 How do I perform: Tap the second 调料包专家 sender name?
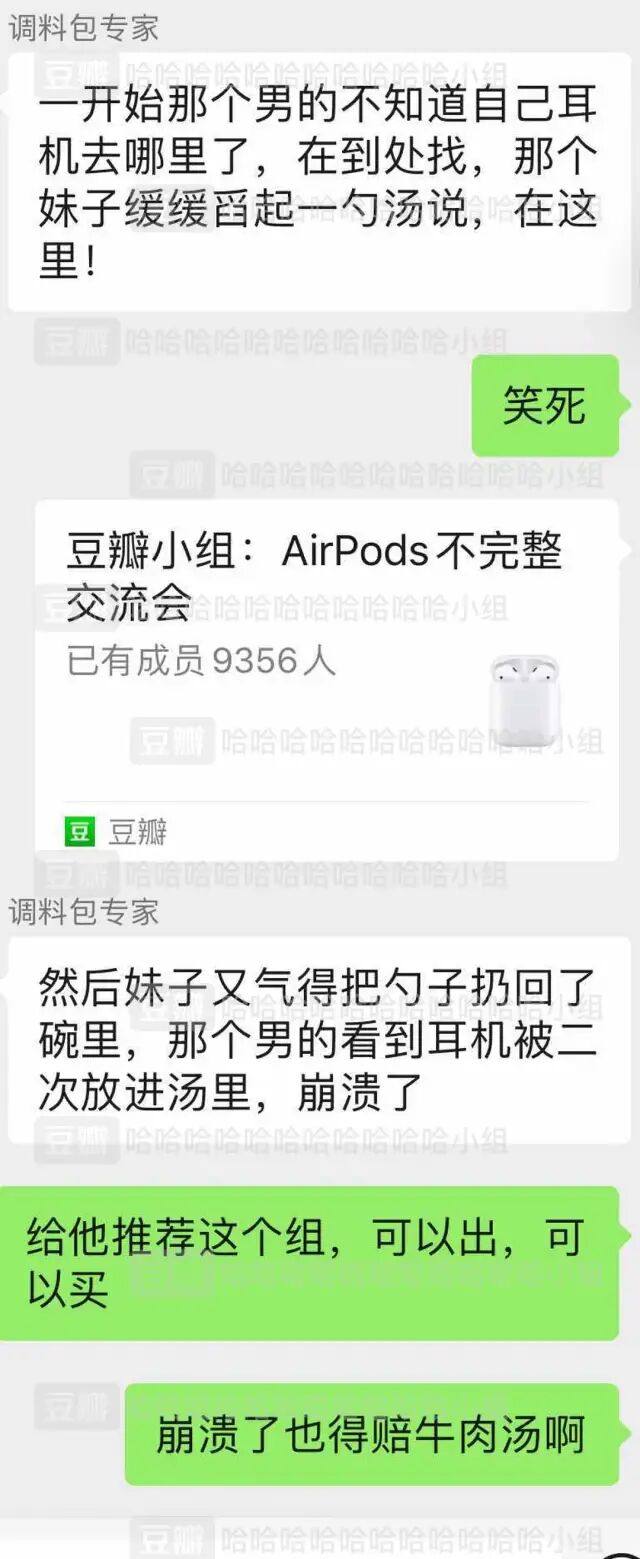[x=84, y=911]
